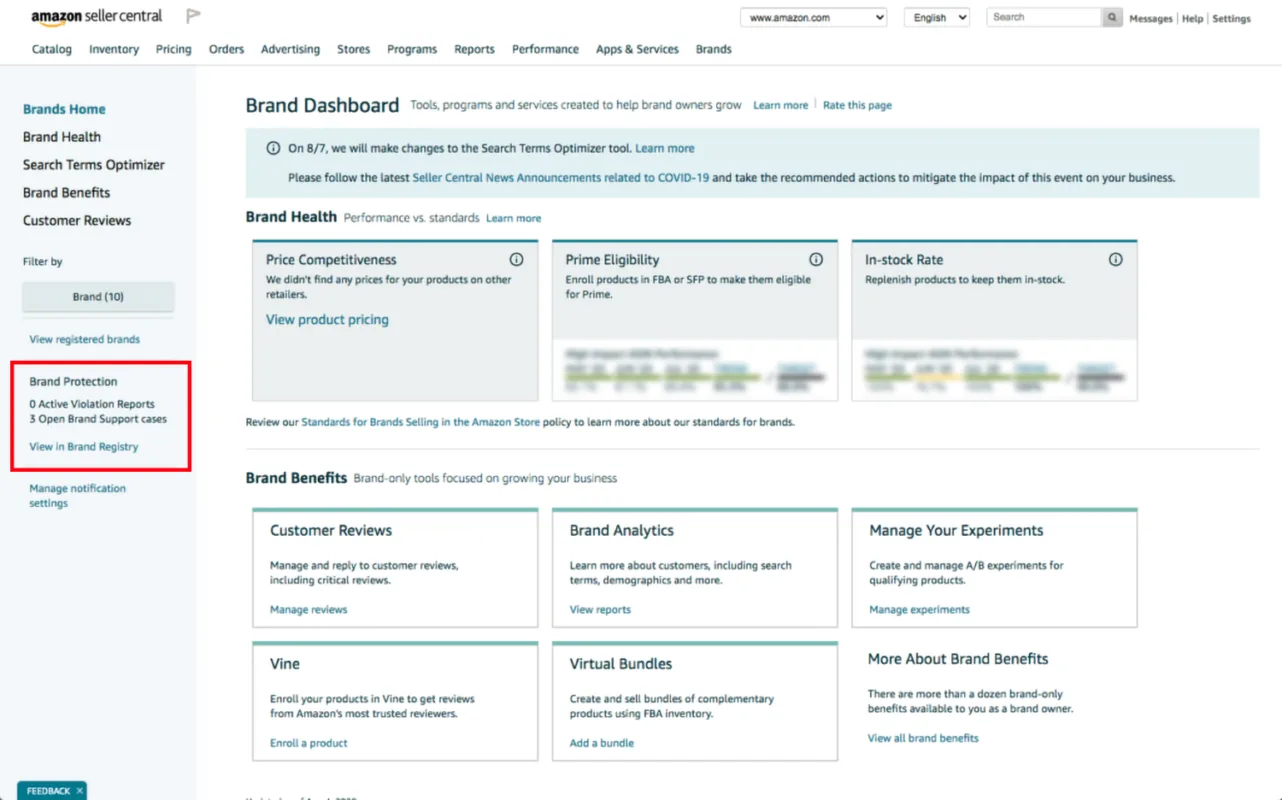
Task: Open the Apps & Services menu
Action: [638, 49]
